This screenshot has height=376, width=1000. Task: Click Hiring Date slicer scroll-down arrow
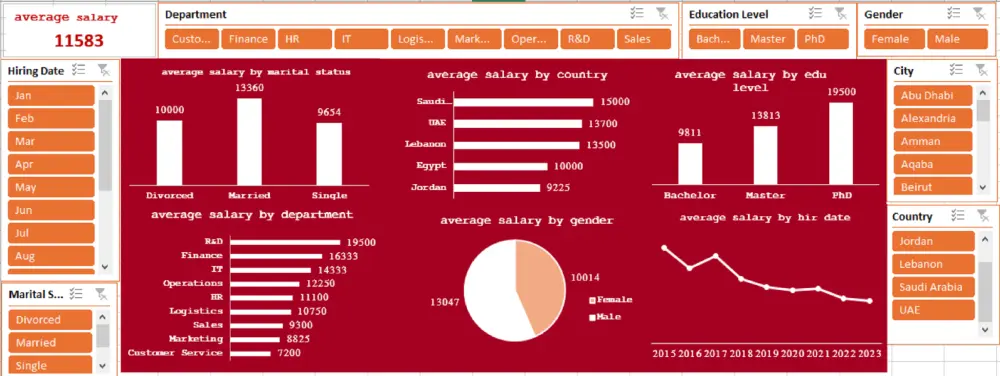click(x=105, y=267)
